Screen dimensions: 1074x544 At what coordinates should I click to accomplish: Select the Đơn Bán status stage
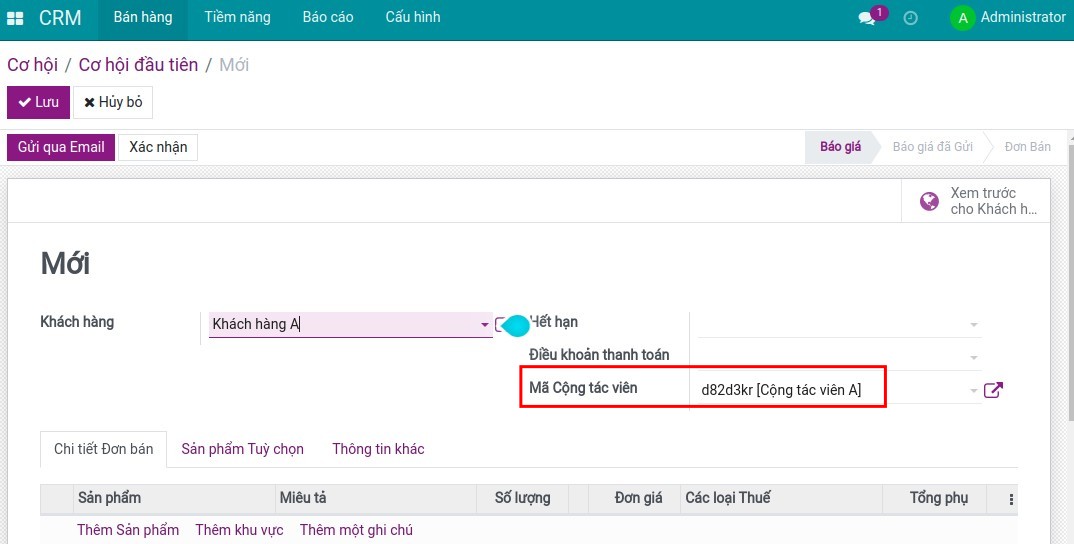(1027, 147)
